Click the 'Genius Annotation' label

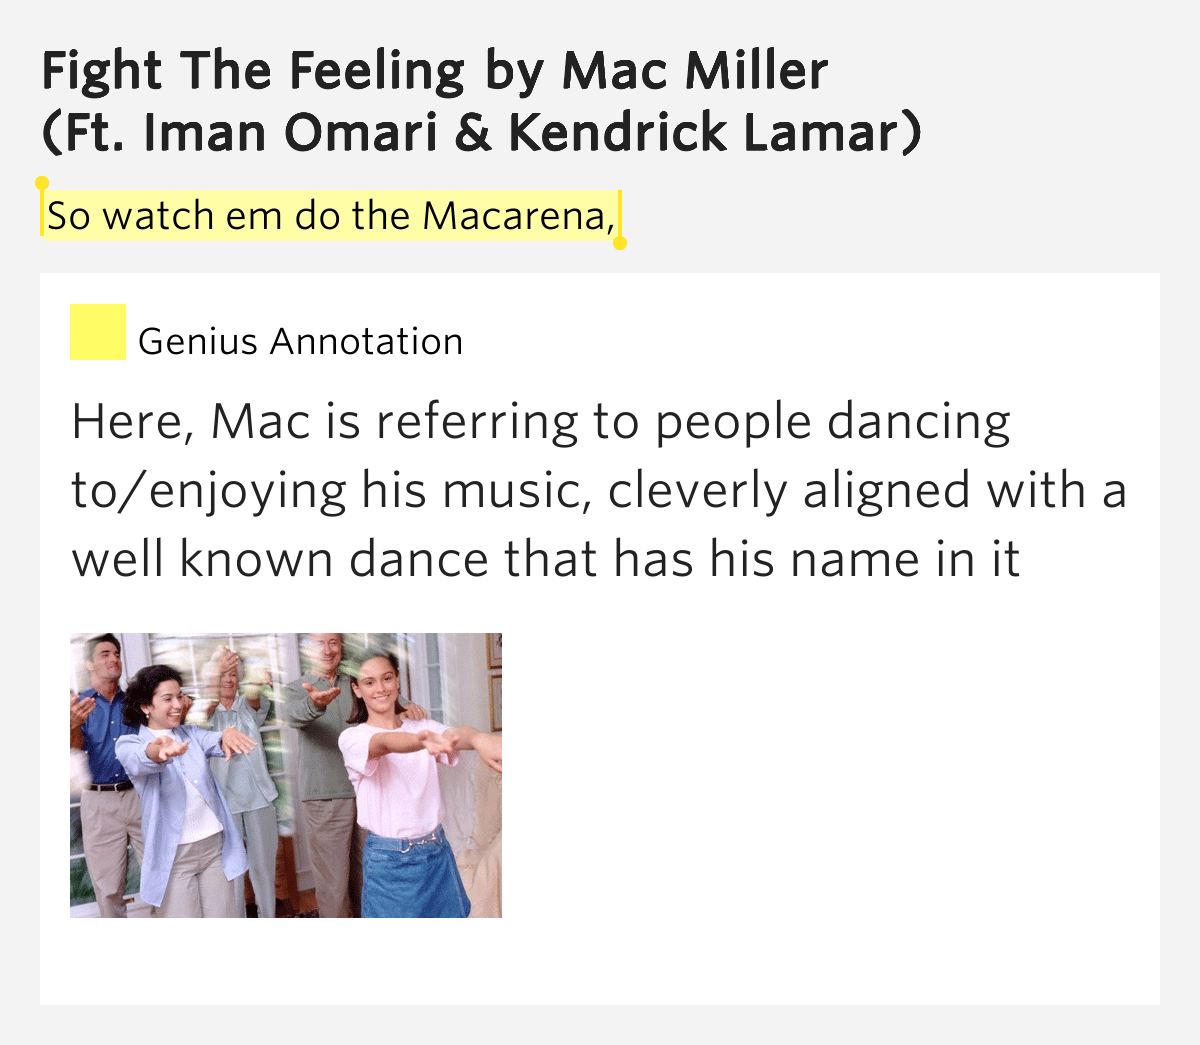(x=300, y=342)
